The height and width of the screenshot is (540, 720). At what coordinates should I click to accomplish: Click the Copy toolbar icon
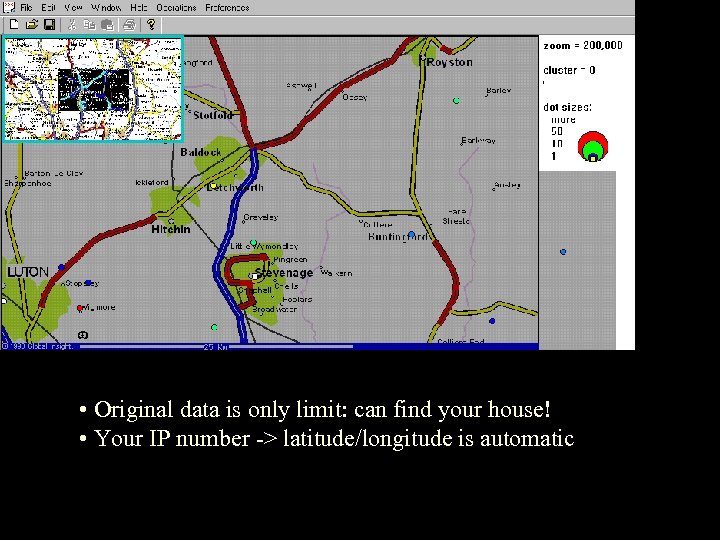[x=89, y=24]
